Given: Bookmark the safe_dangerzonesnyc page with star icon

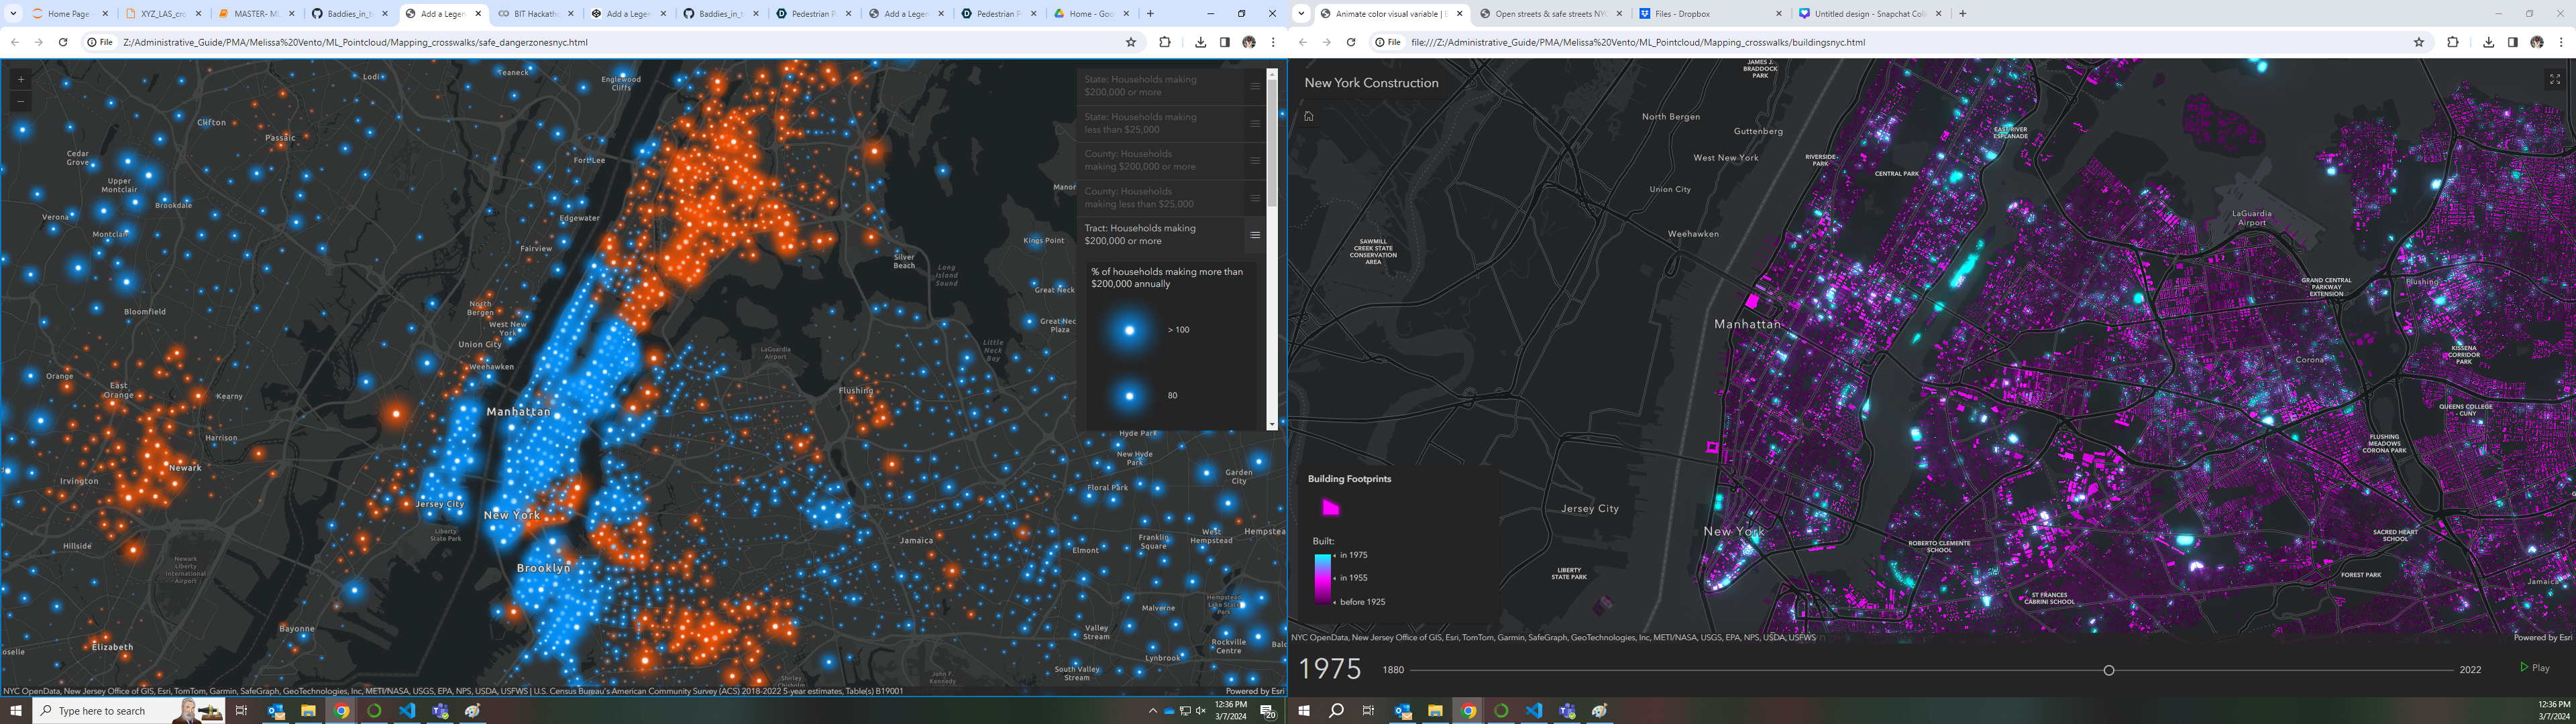Looking at the screenshot, I should 1131,42.
